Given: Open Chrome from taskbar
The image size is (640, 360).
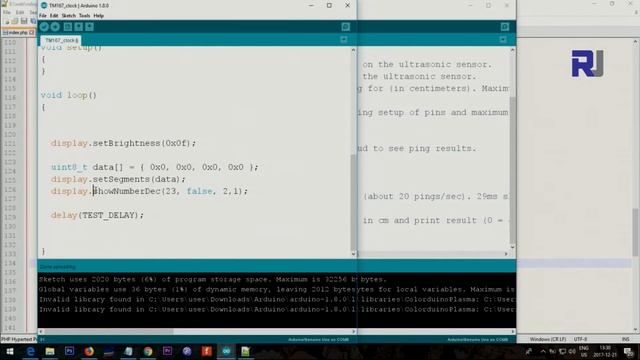Looking at the screenshot, I should (x=148, y=351).
